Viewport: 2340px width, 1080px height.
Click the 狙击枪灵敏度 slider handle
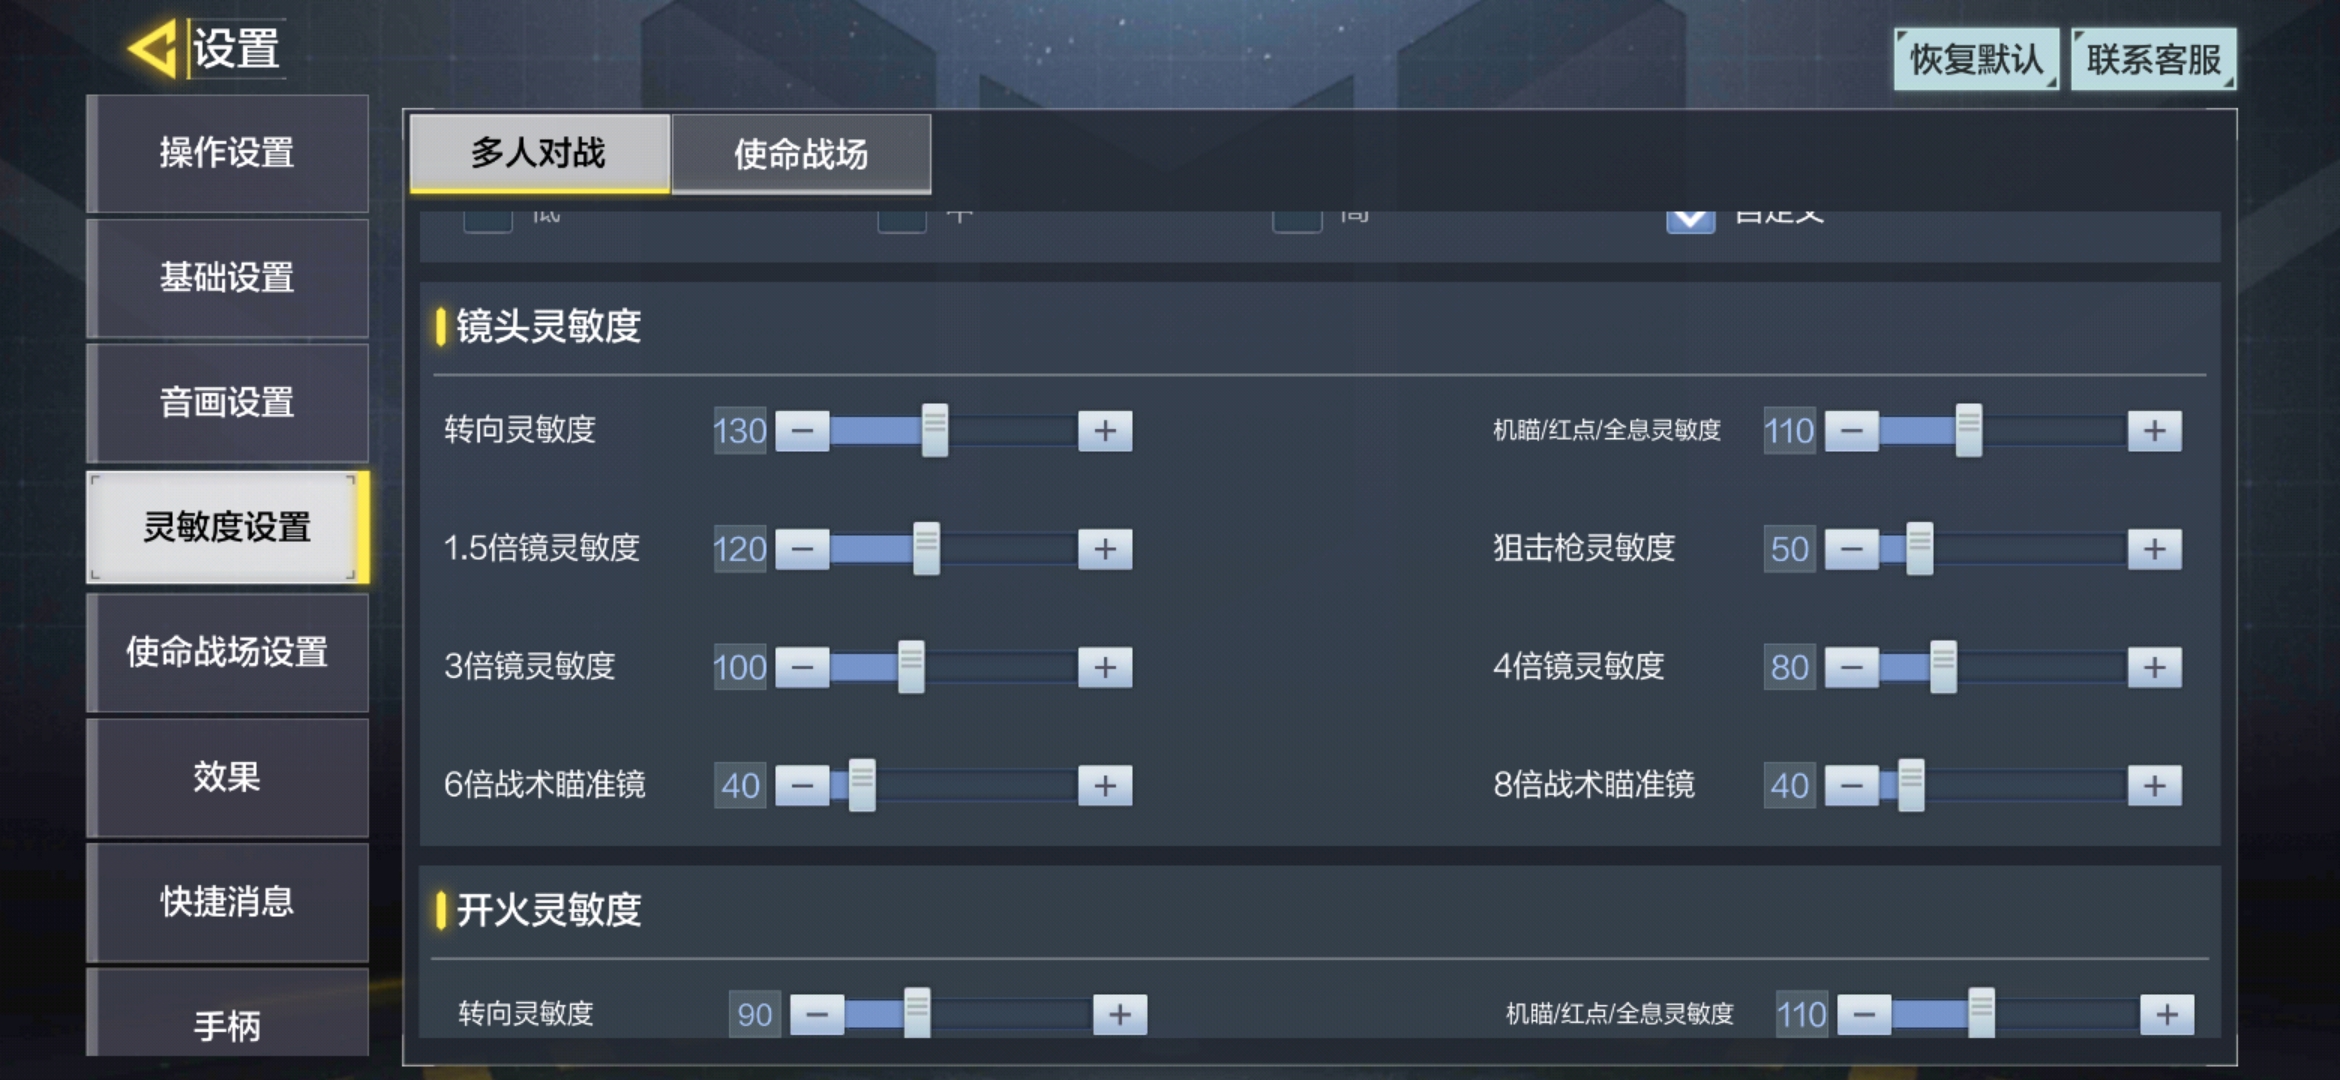coord(1919,548)
